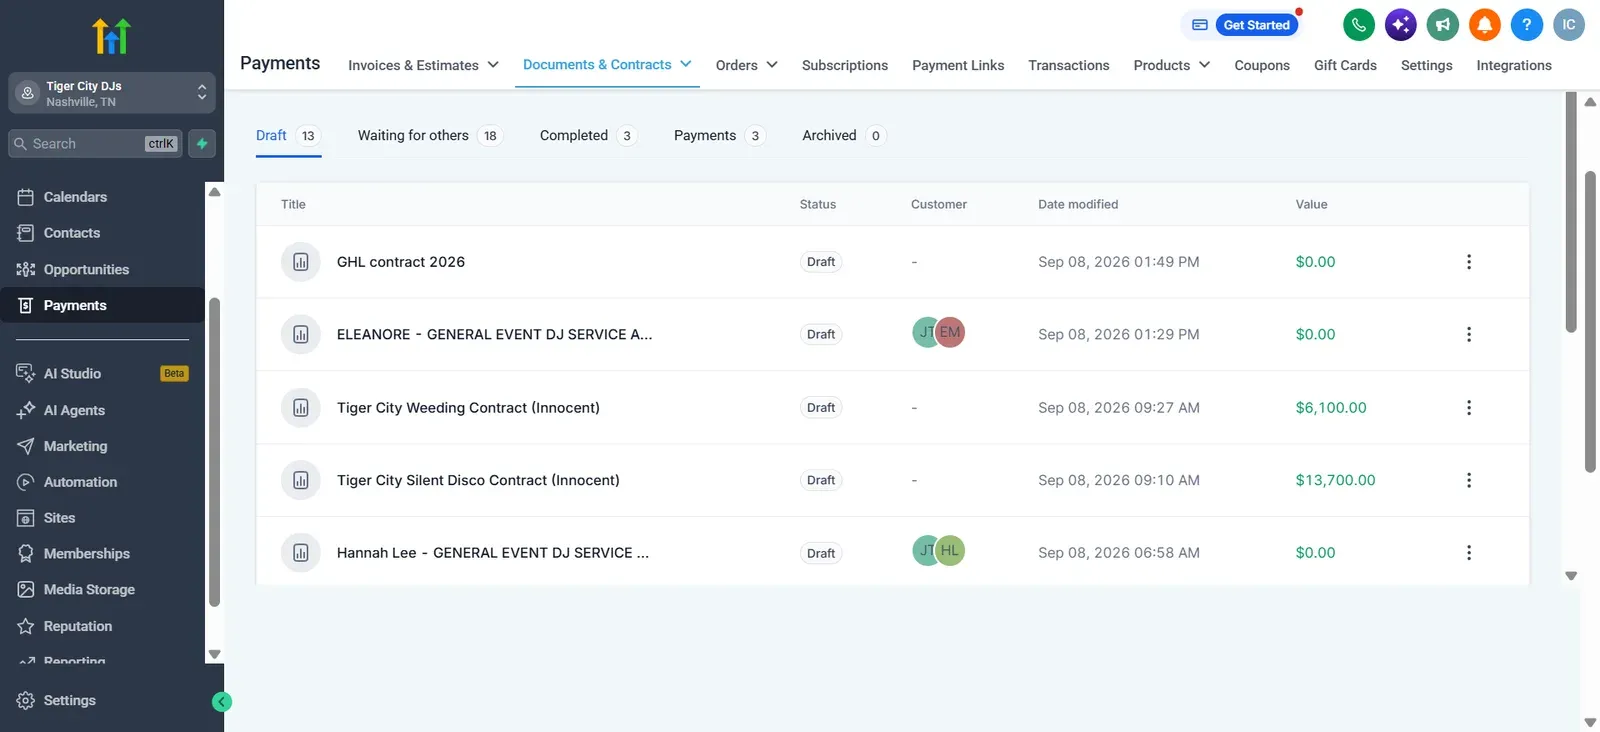Click the $13,700.00 value cell
Viewport: 1600px width, 732px height.
pyautogui.click(x=1335, y=480)
